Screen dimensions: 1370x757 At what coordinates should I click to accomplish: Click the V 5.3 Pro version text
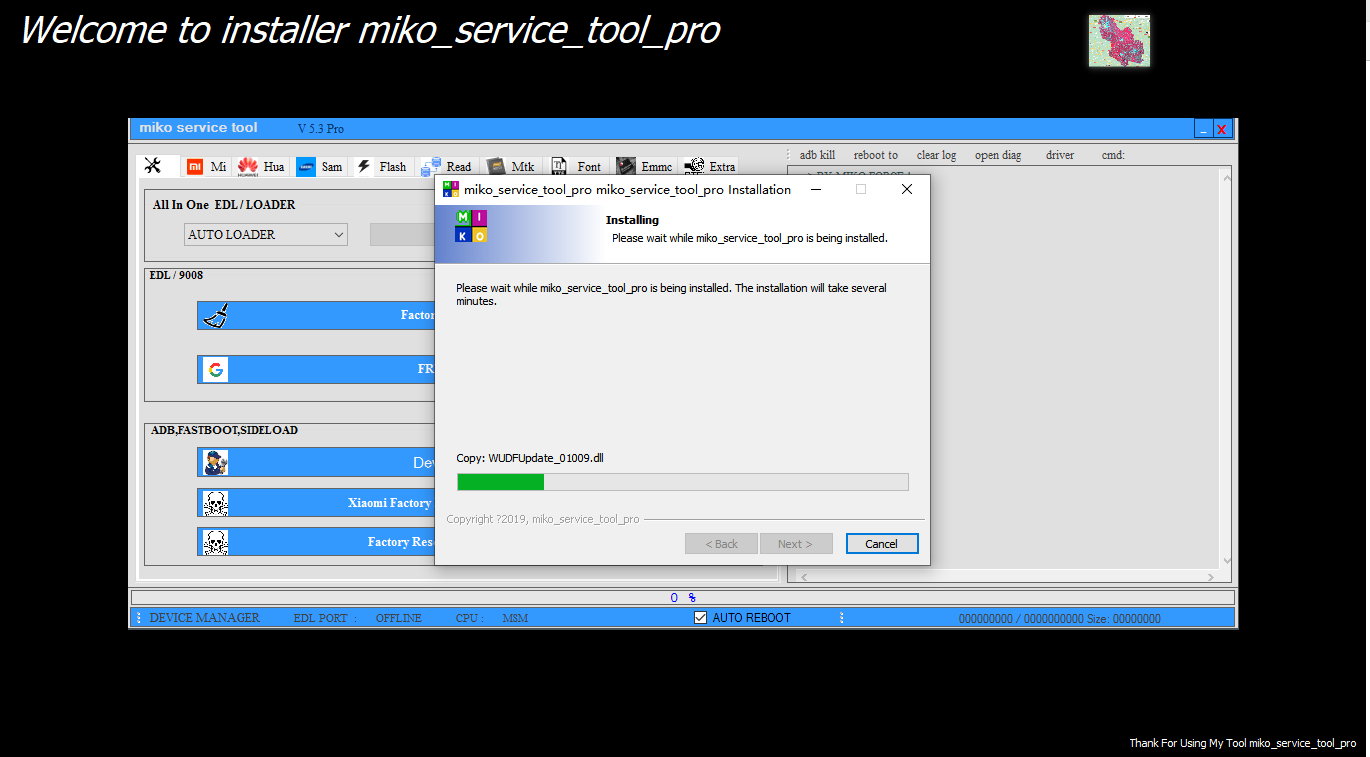click(321, 129)
